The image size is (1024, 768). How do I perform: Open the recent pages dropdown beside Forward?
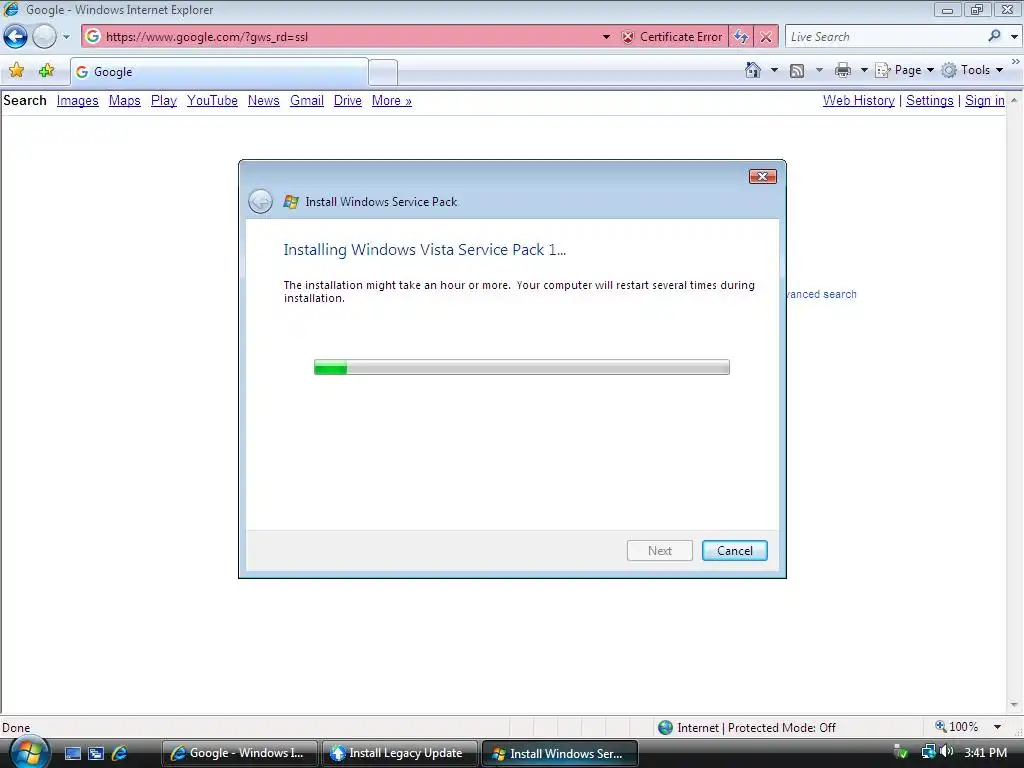pos(66,37)
